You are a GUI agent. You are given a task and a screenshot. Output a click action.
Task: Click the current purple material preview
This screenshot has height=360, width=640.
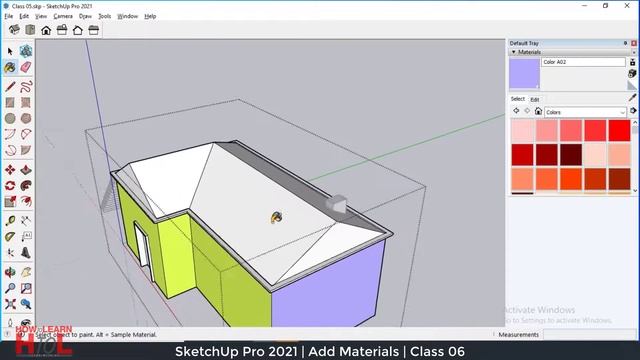pyautogui.click(x=524, y=73)
